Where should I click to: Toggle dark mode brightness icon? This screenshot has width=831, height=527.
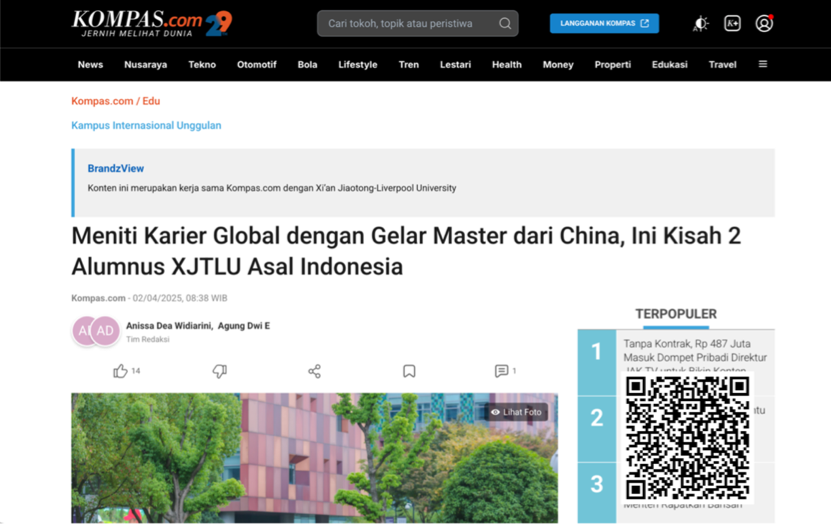700,23
